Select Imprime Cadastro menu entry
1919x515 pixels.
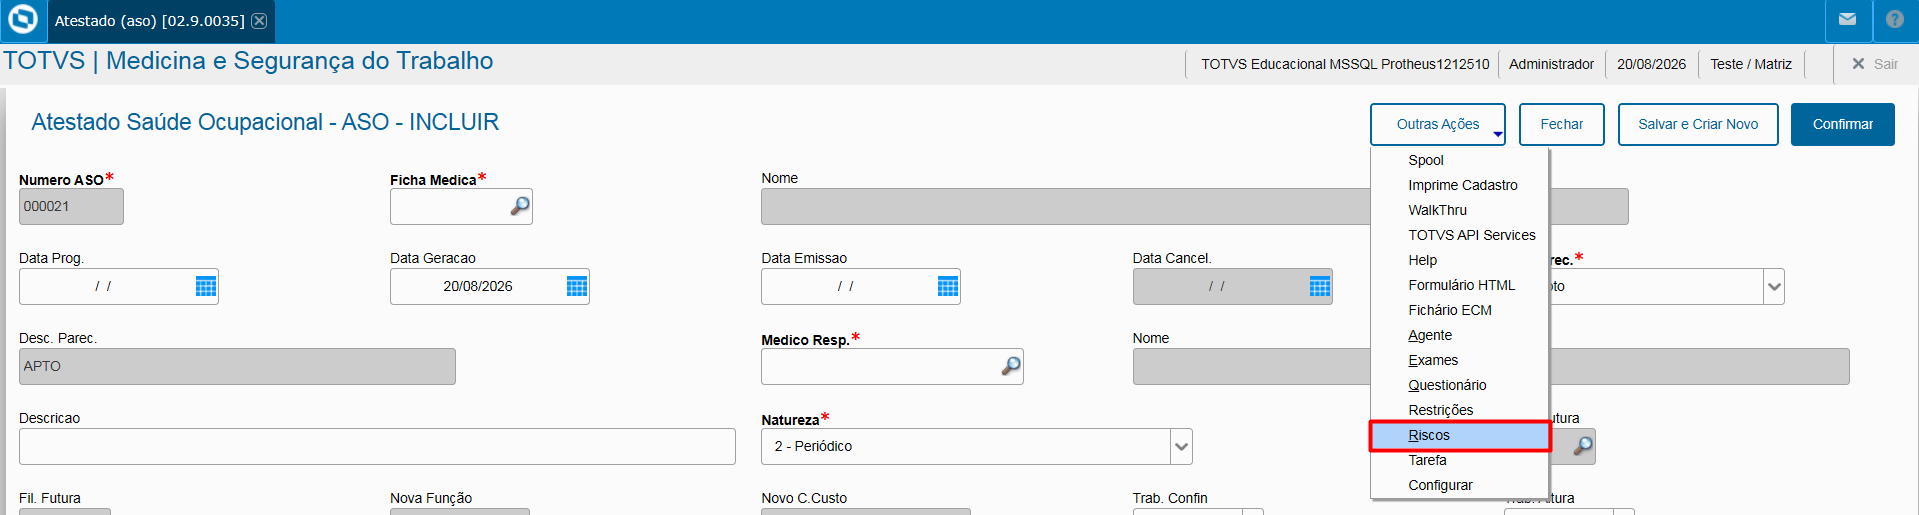[x=1460, y=185]
